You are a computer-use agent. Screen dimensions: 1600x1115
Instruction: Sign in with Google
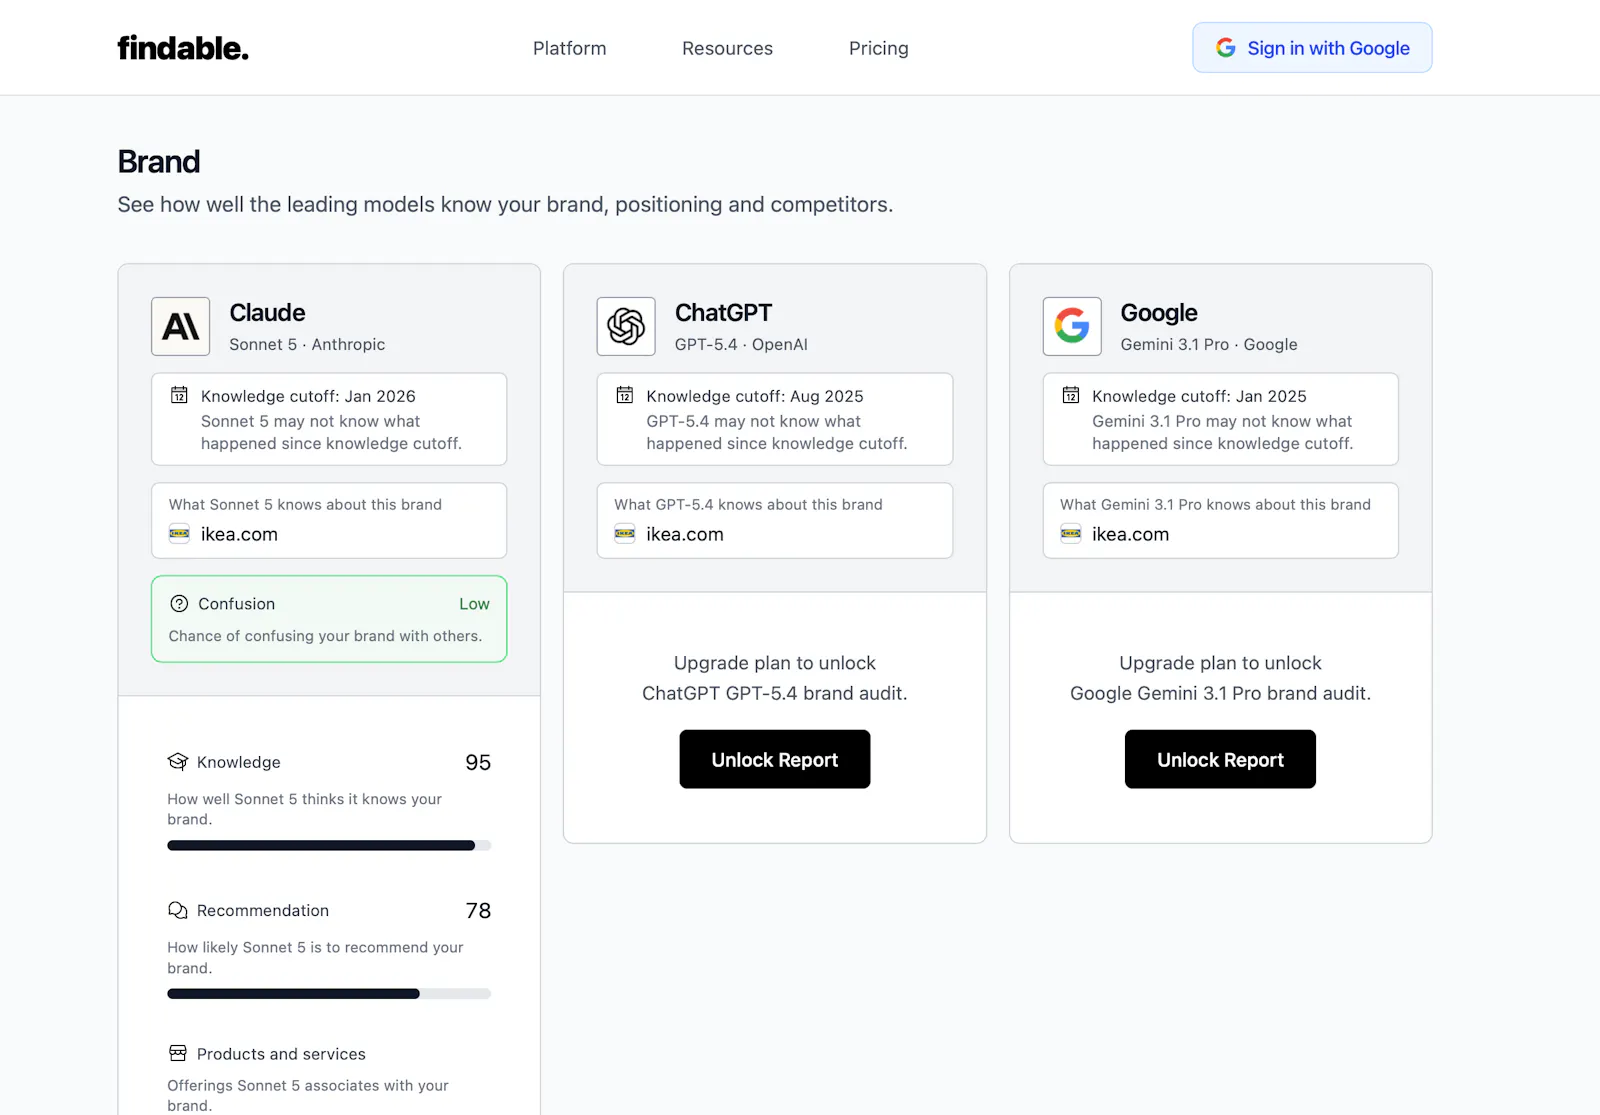coord(1312,48)
